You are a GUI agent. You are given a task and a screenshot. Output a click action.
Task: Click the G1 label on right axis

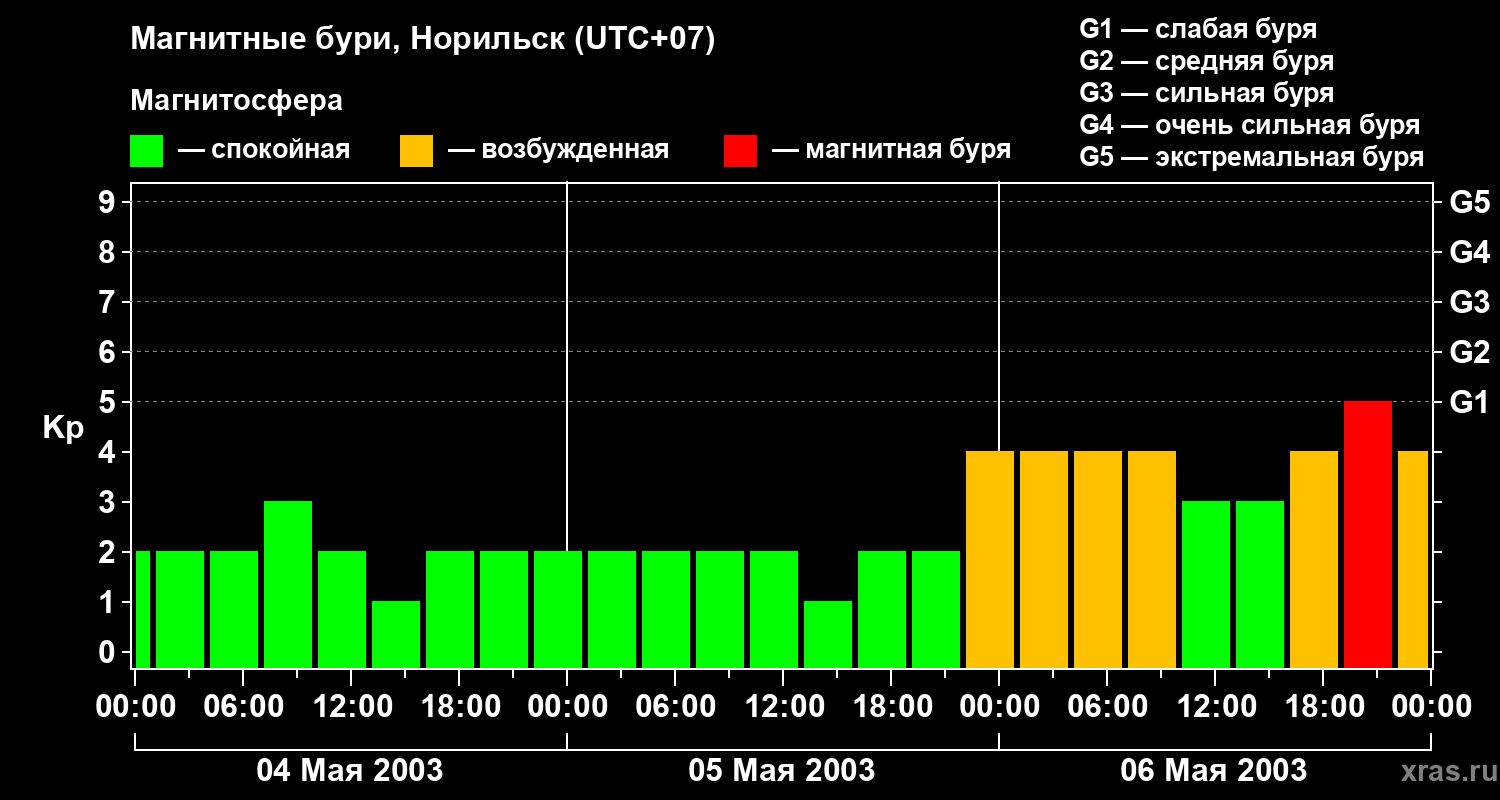coord(1469,402)
